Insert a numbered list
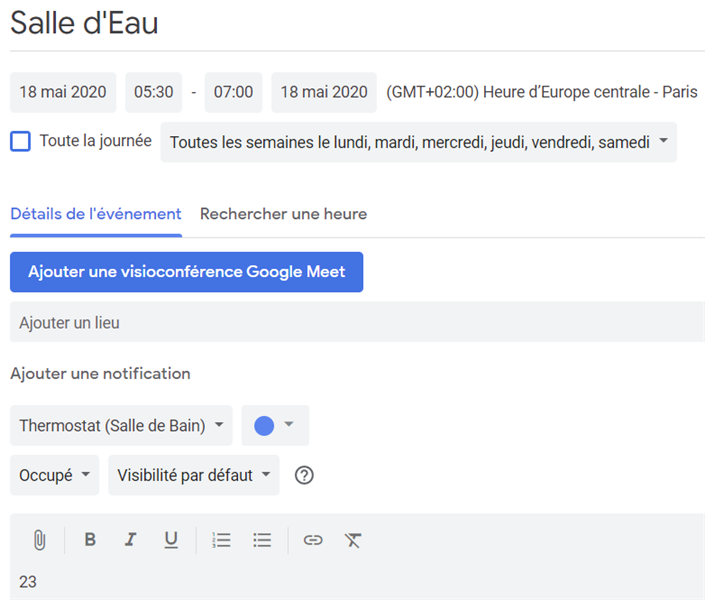This screenshot has width=705, height=600. tap(221, 540)
